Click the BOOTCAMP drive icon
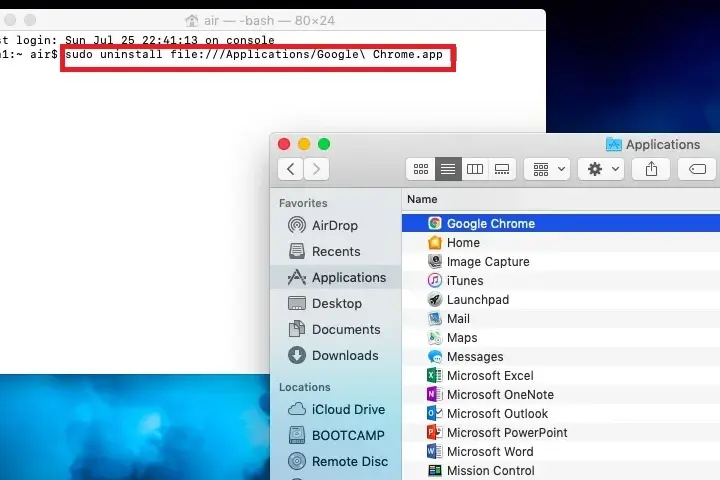Screen dimensions: 720x480 tap(297, 435)
